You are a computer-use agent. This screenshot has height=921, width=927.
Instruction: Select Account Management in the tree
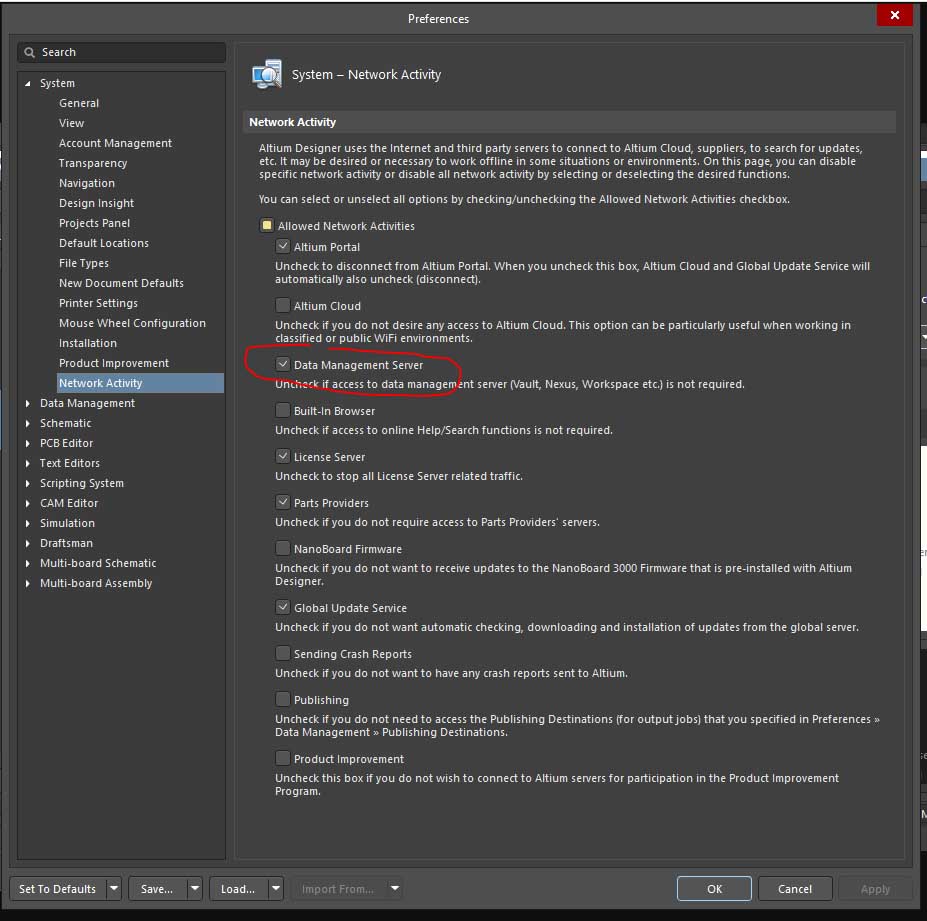[115, 143]
